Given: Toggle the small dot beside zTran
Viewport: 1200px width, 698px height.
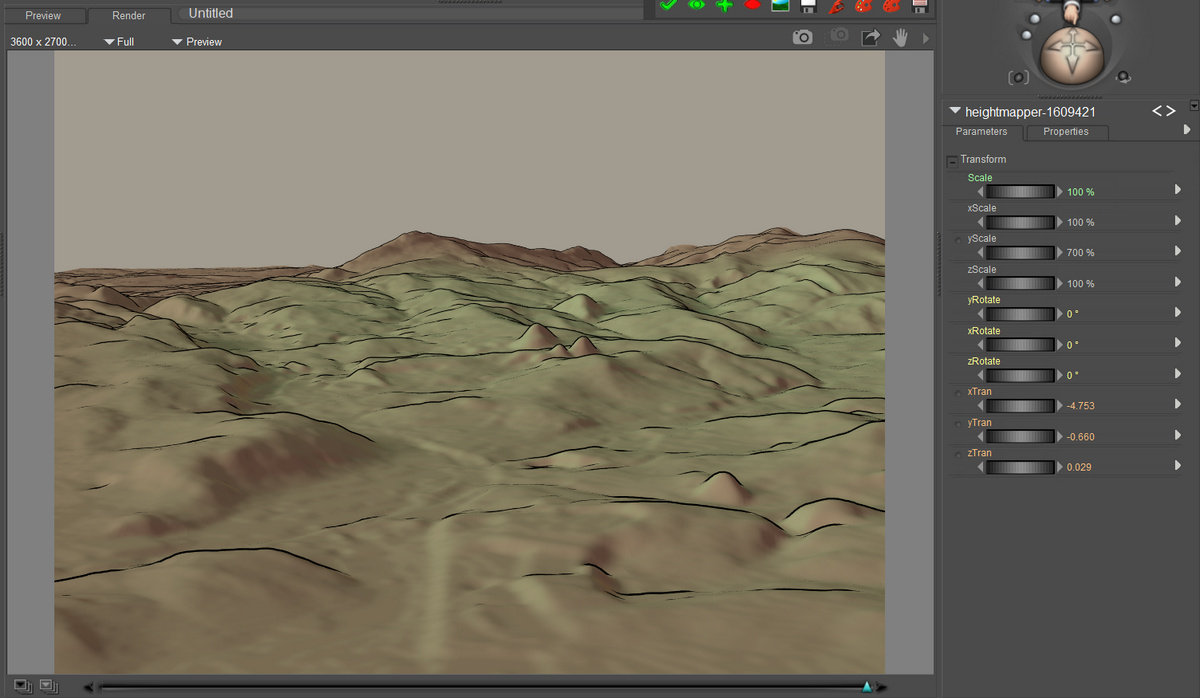Looking at the screenshot, I should (959, 455).
